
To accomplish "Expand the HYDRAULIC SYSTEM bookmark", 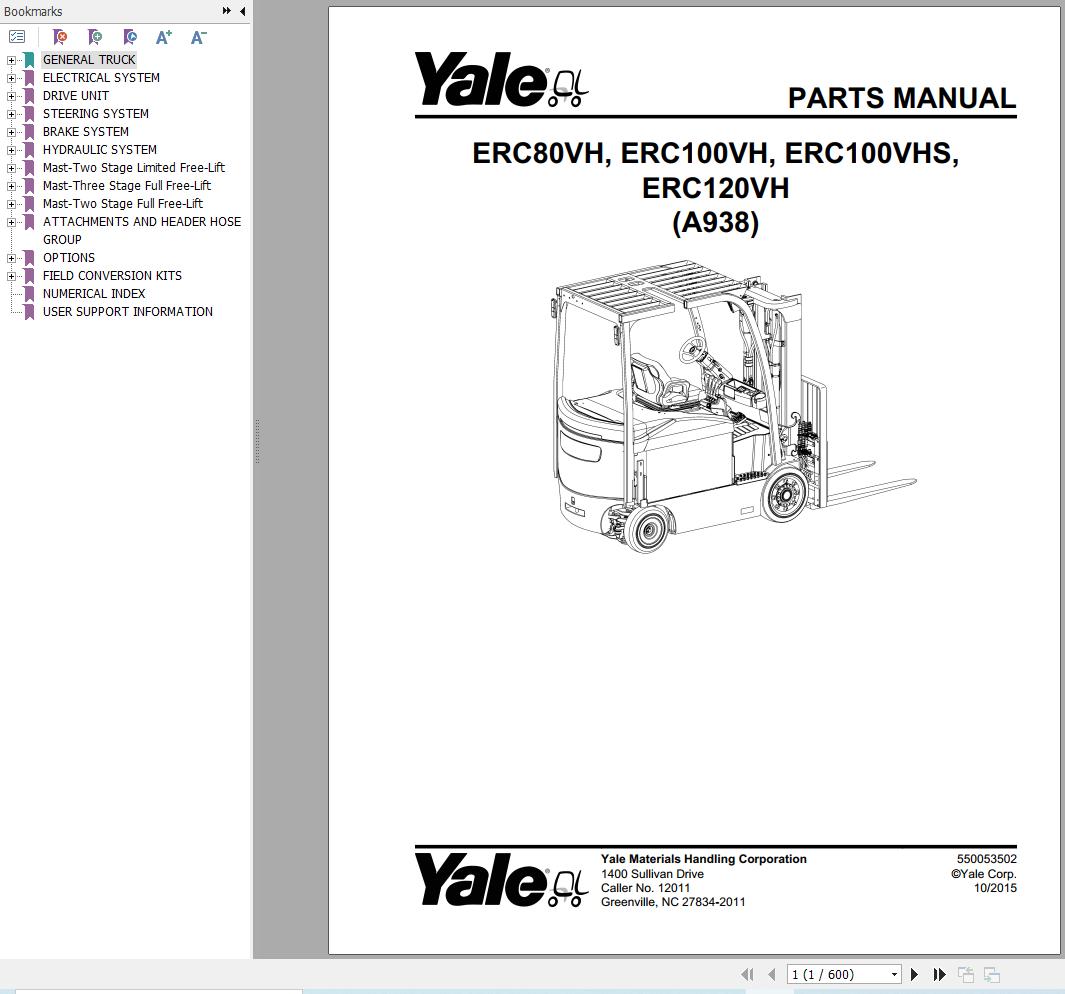I will pos(9,149).
